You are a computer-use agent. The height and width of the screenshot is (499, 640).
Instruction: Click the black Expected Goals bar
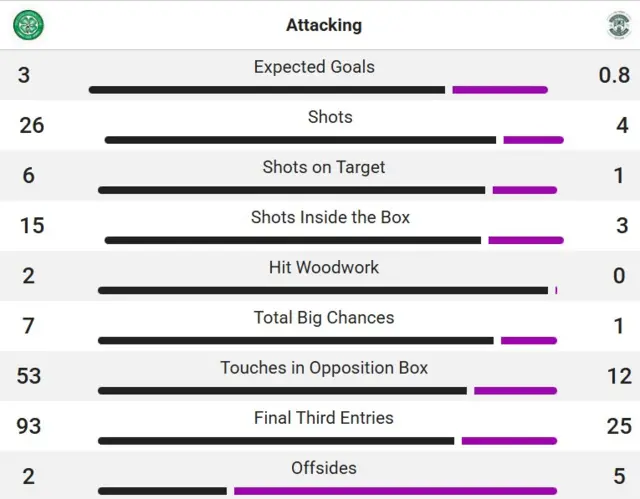266,90
